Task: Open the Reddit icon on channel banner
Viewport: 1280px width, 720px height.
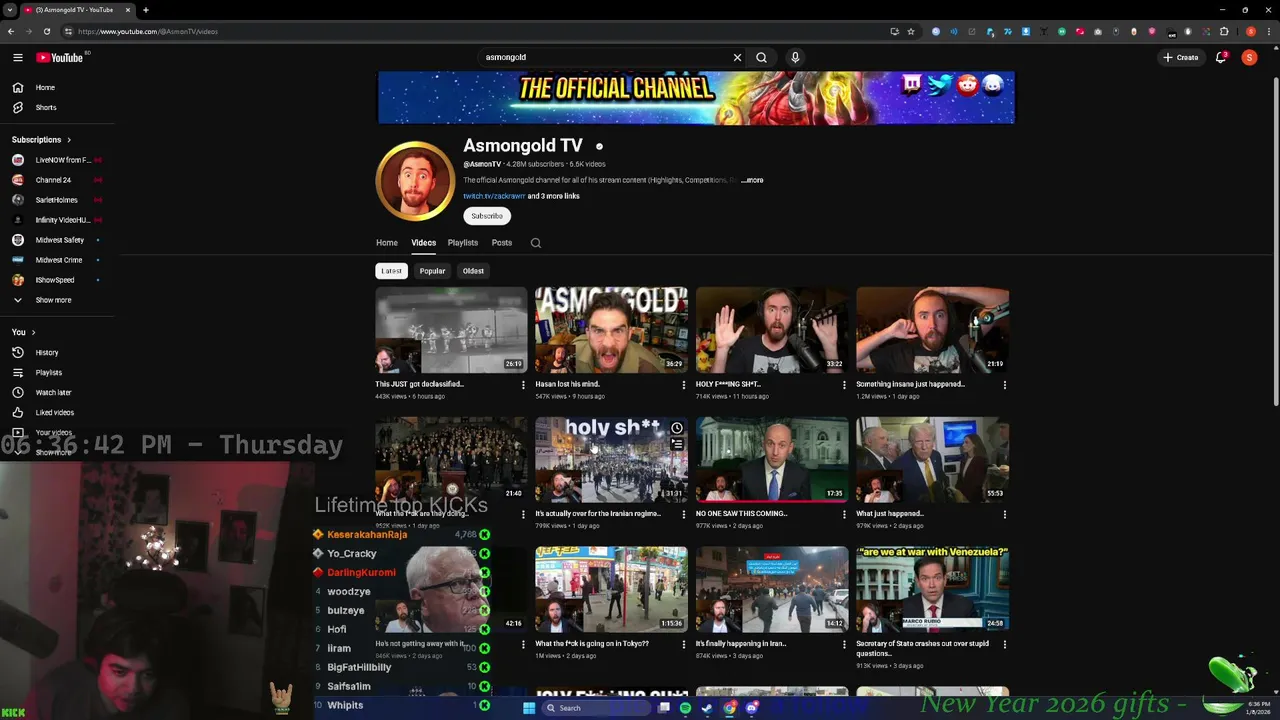Action: tap(966, 85)
